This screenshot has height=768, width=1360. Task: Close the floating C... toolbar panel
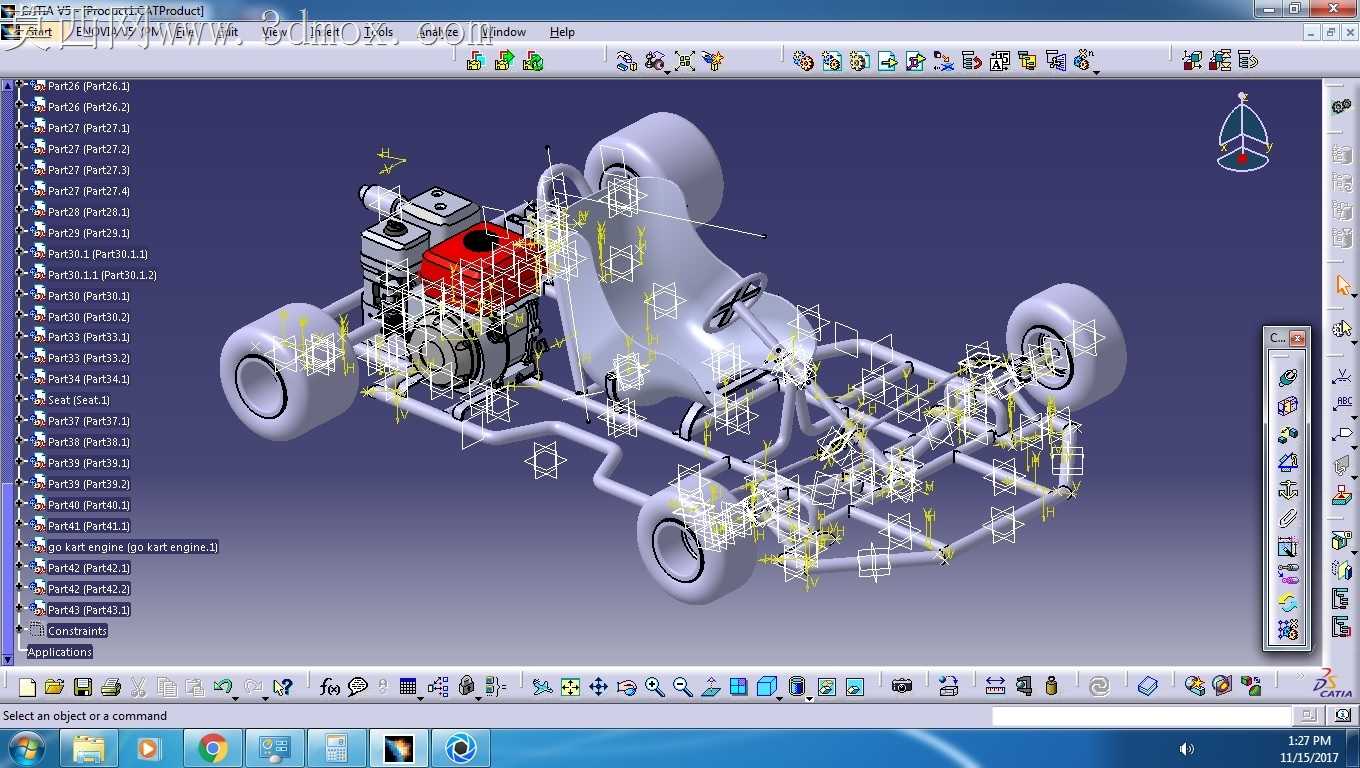(1297, 338)
